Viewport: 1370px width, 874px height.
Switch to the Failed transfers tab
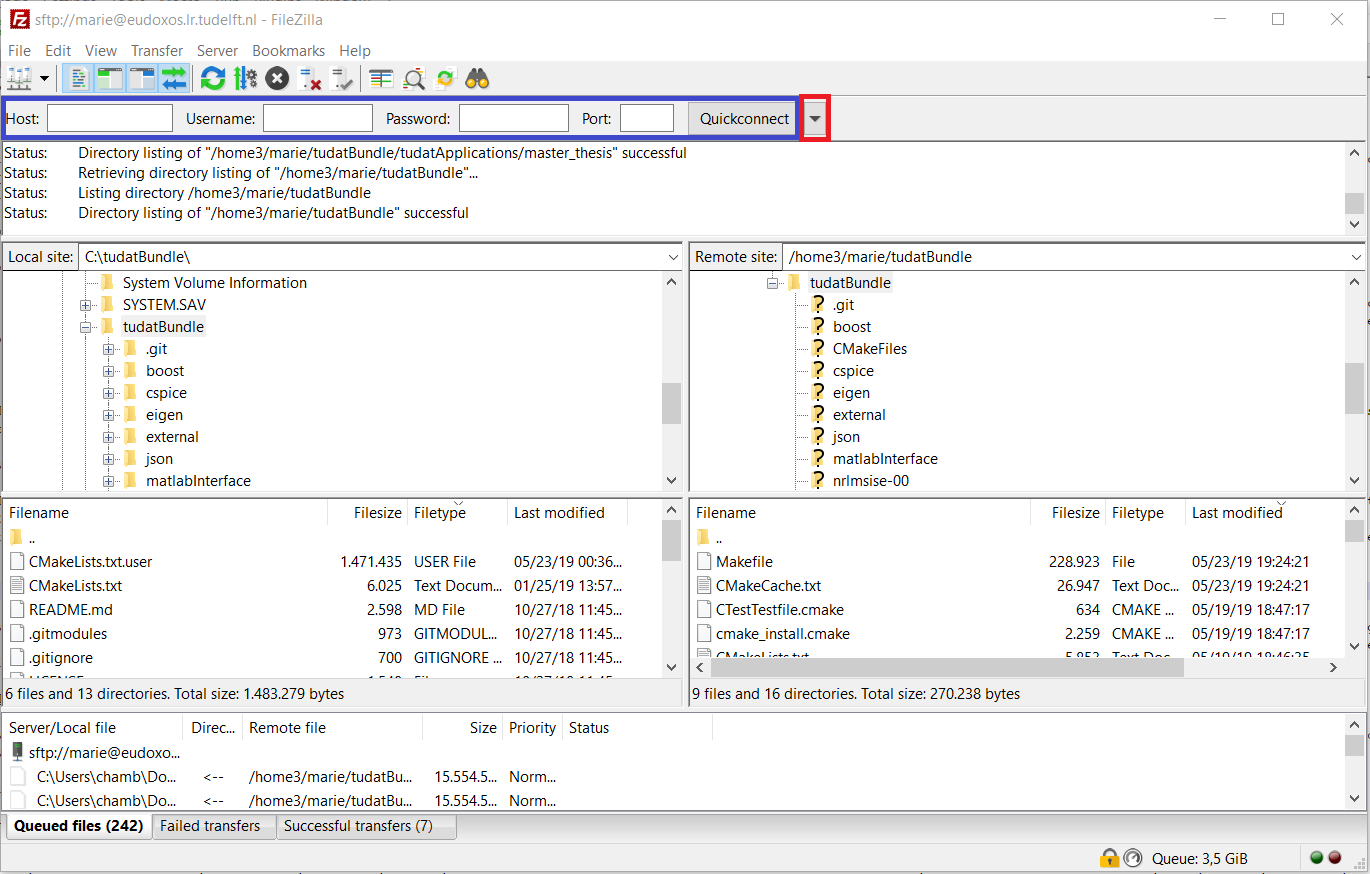tap(210, 826)
